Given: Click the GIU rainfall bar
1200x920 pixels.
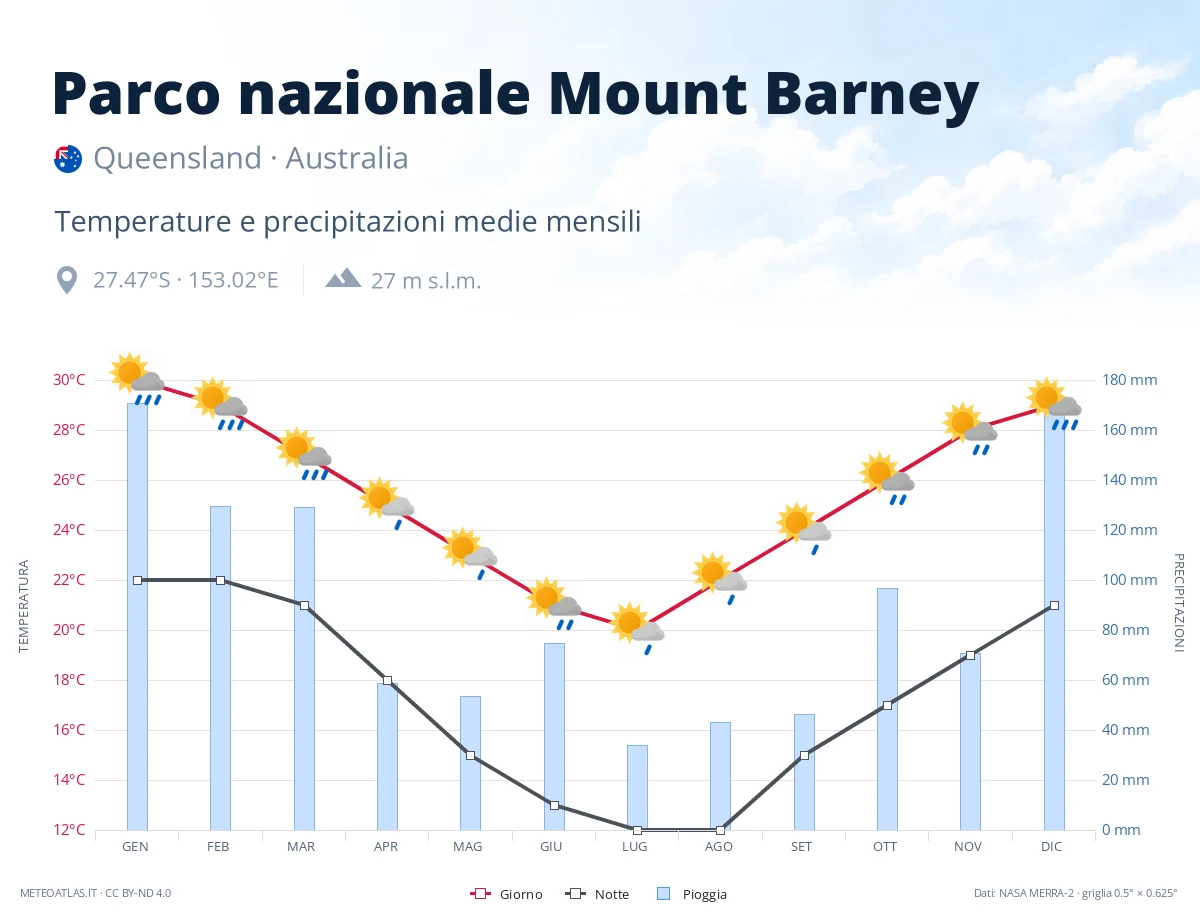Looking at the screenshot, I should click(x=554, y=736).
